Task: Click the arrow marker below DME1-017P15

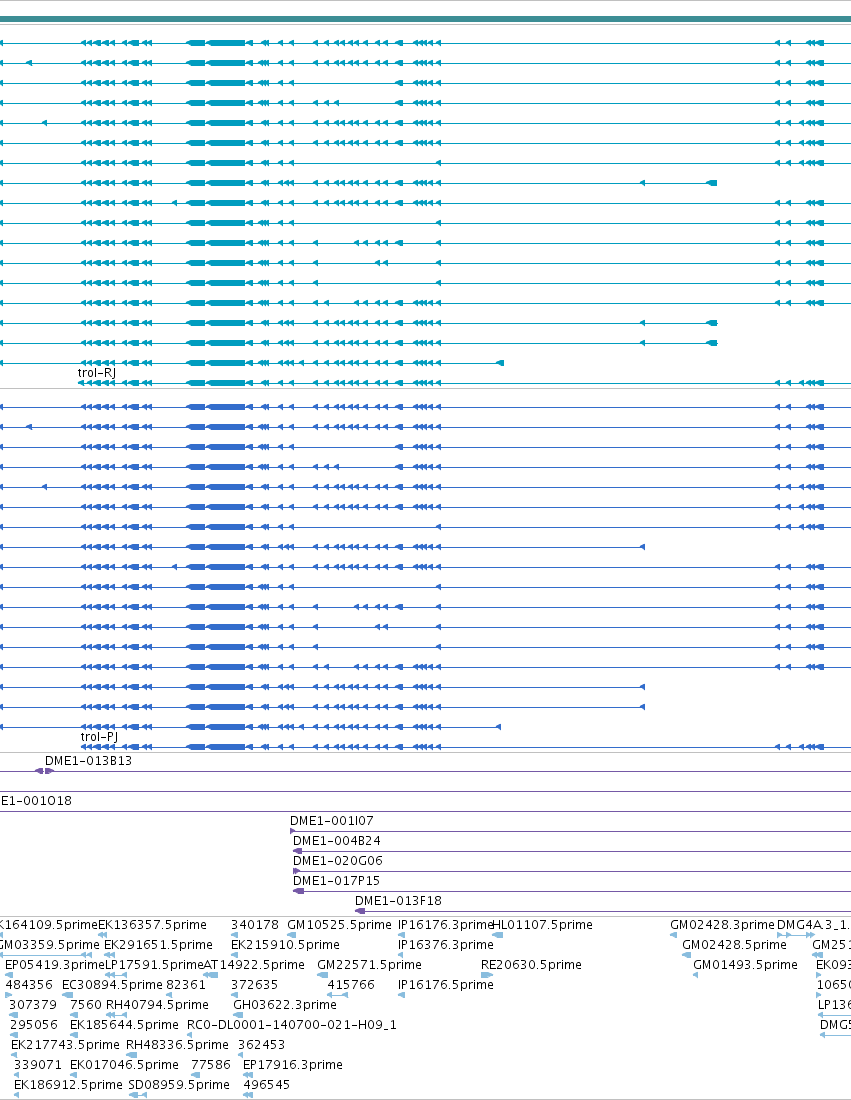Action: tap(298, 891)
